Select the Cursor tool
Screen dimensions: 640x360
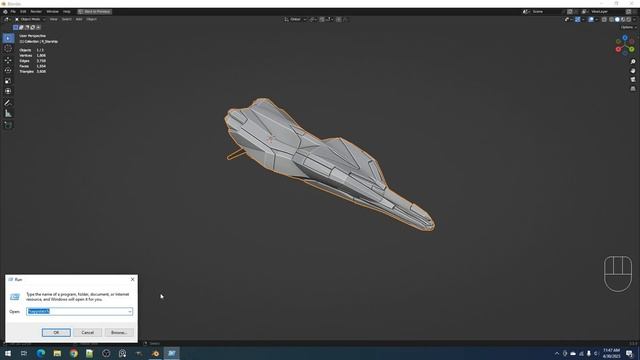(x=8, y=49)
